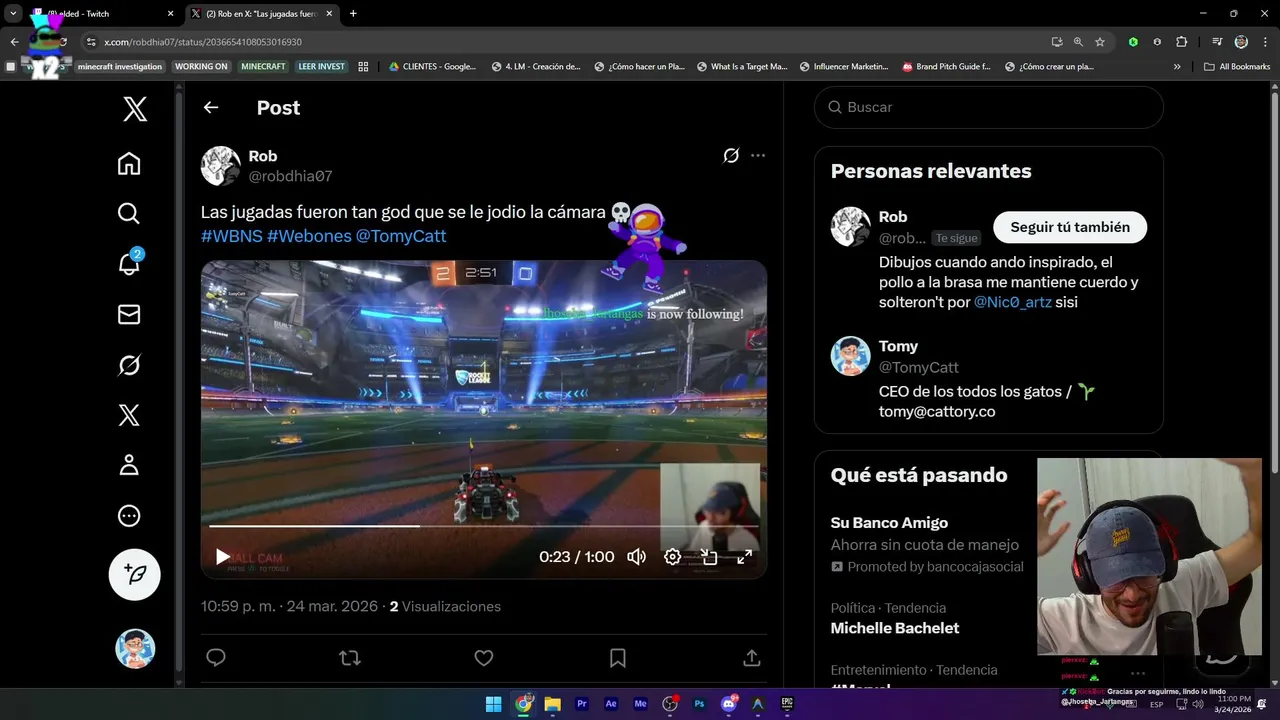
Task: Open Premium X icon in sidebar
Action: pyautogui.click(x=129, y=415)
